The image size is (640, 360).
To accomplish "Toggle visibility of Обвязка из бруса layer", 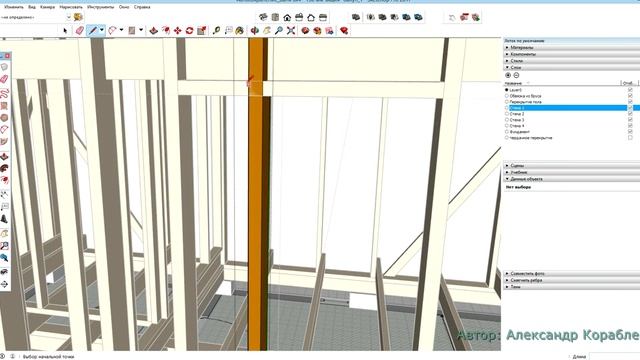I will pos(630,96).
